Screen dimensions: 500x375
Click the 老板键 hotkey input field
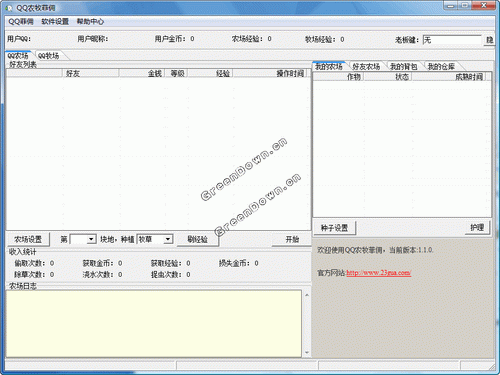point(452,40)
